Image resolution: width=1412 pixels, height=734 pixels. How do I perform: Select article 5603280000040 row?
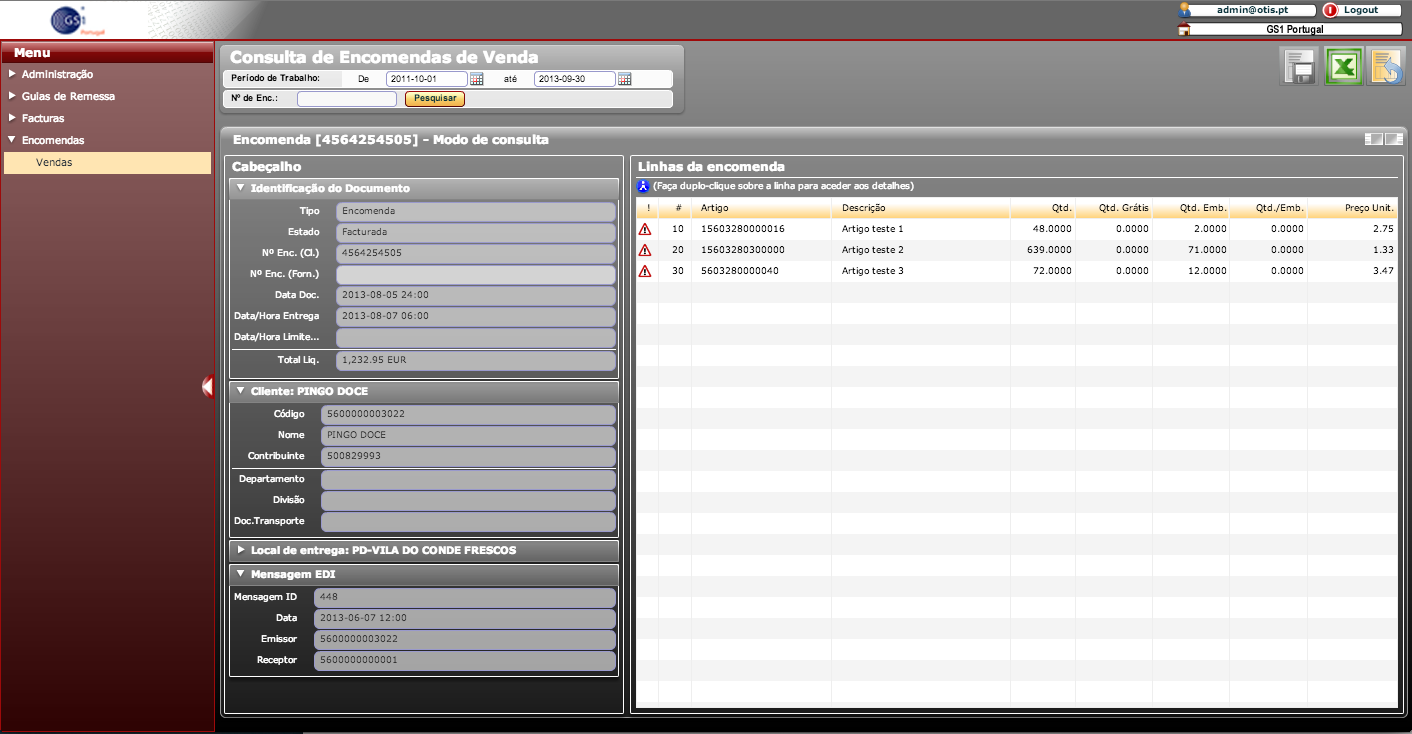1017,271
